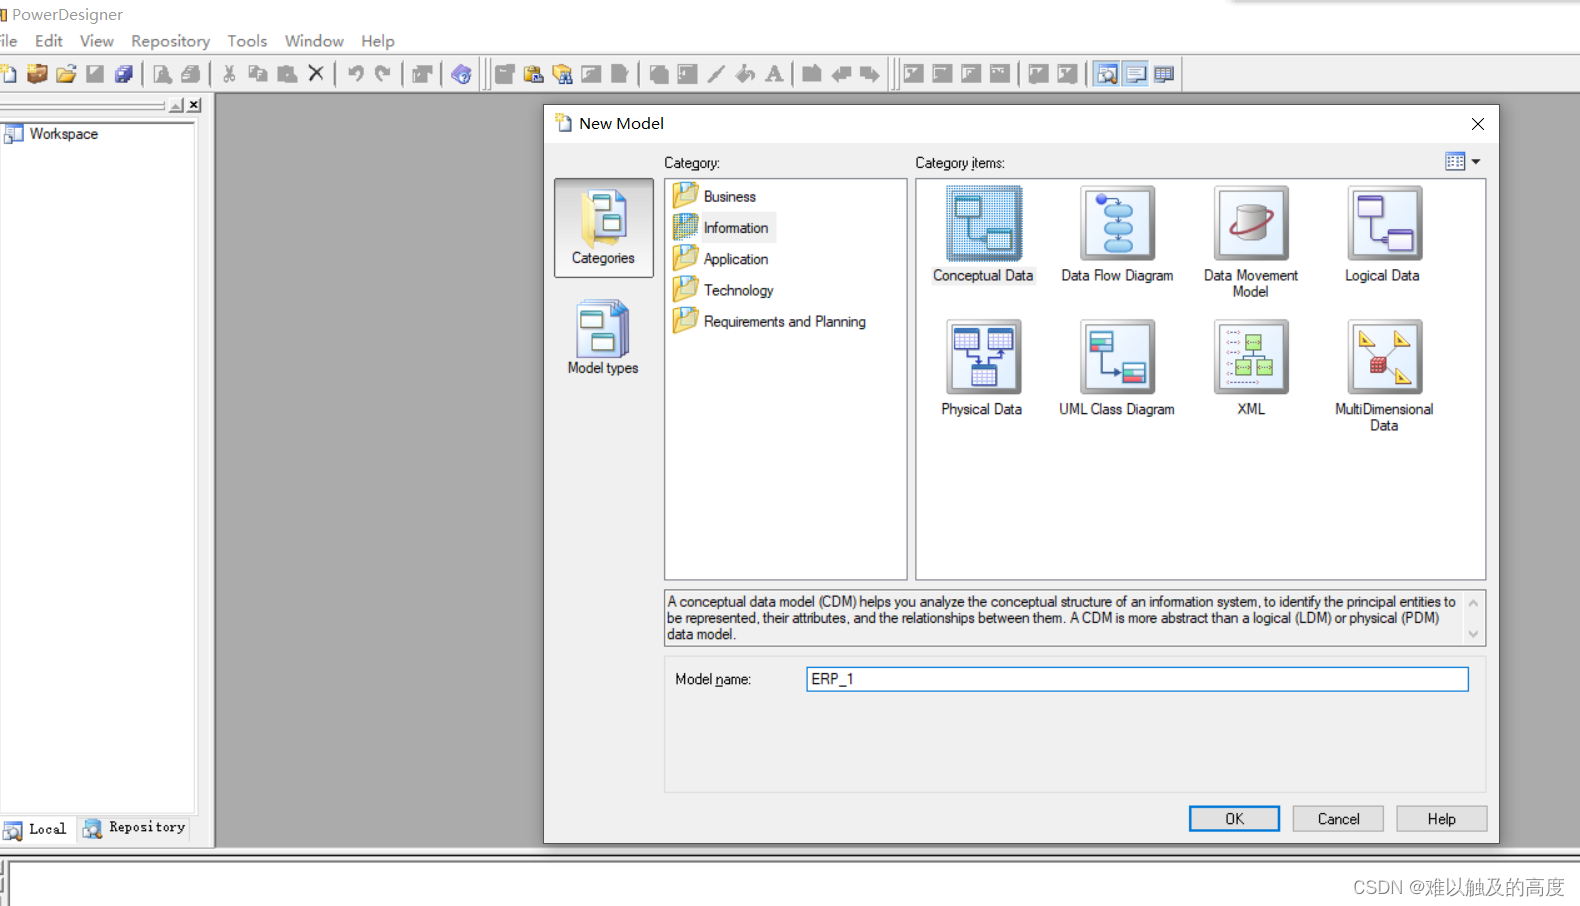Click the Save All toolbar icon
Viewport: 1580px width, 906px height.
tap(124, 74)
